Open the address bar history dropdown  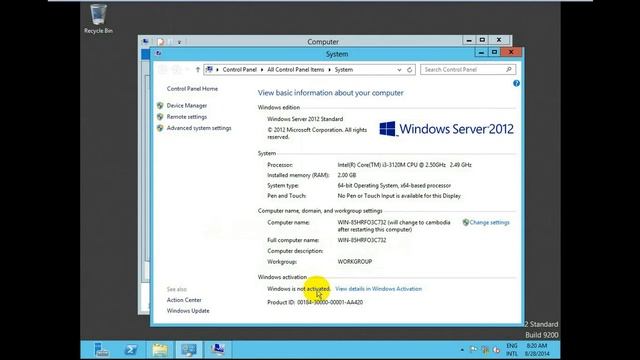(399, 70)
